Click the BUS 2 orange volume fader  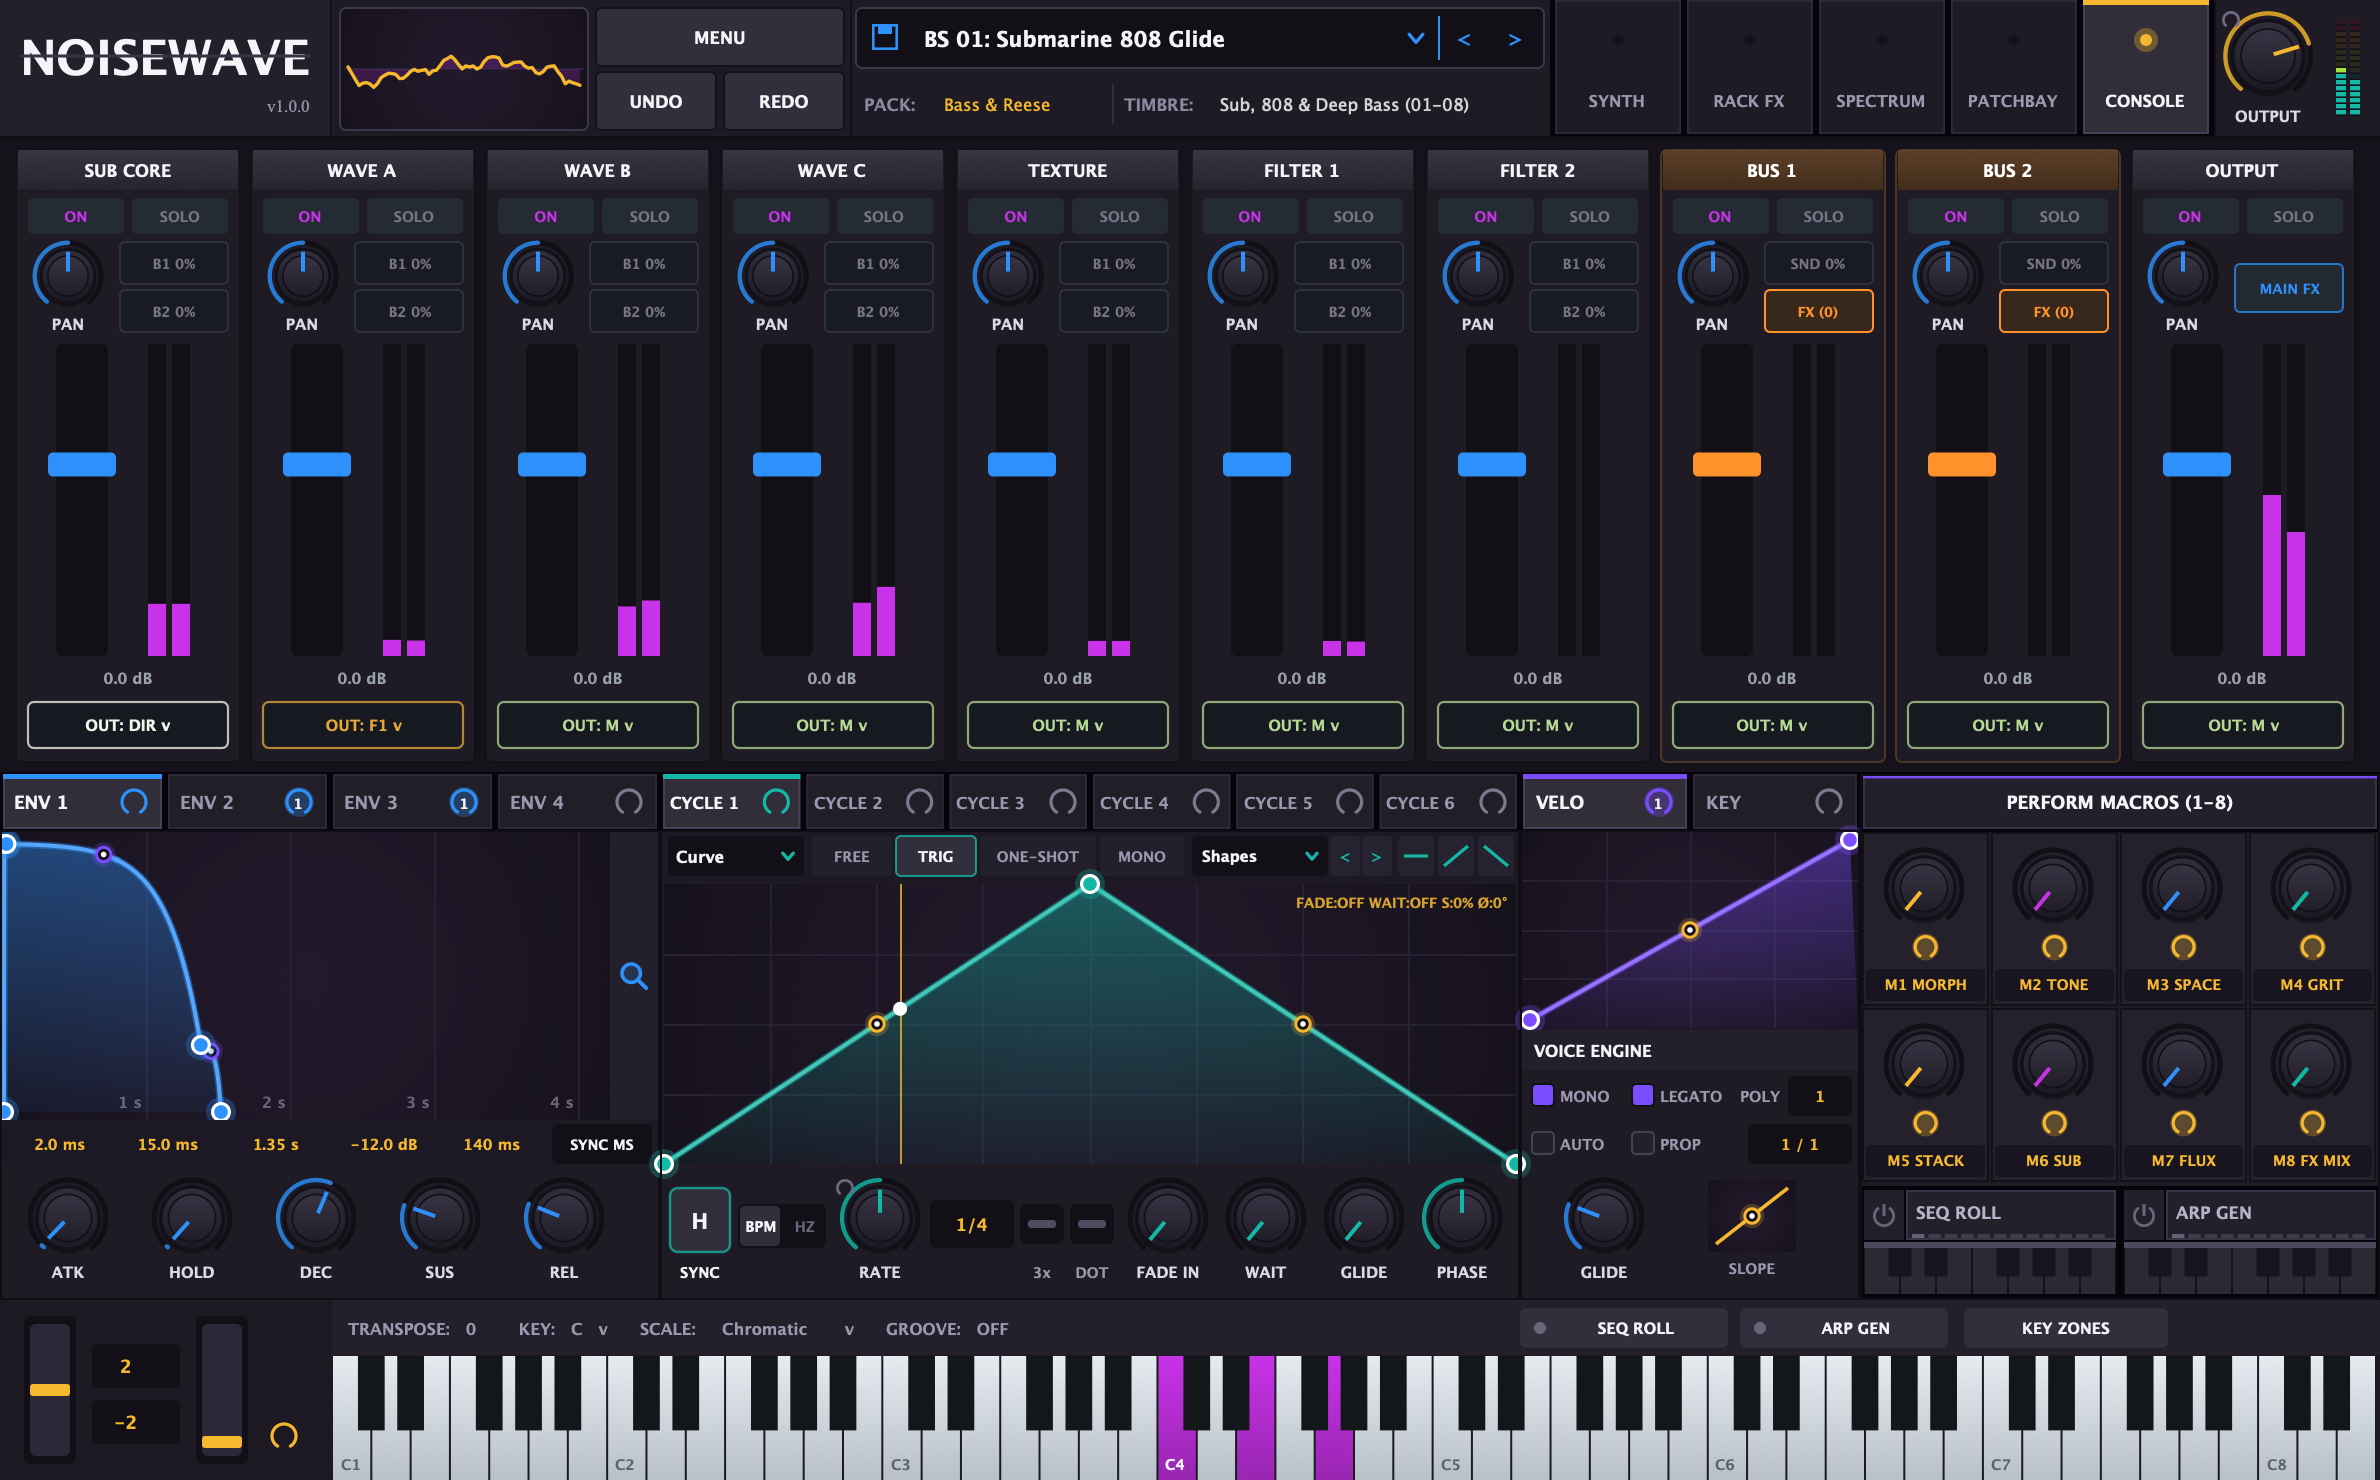point(1962,464)
